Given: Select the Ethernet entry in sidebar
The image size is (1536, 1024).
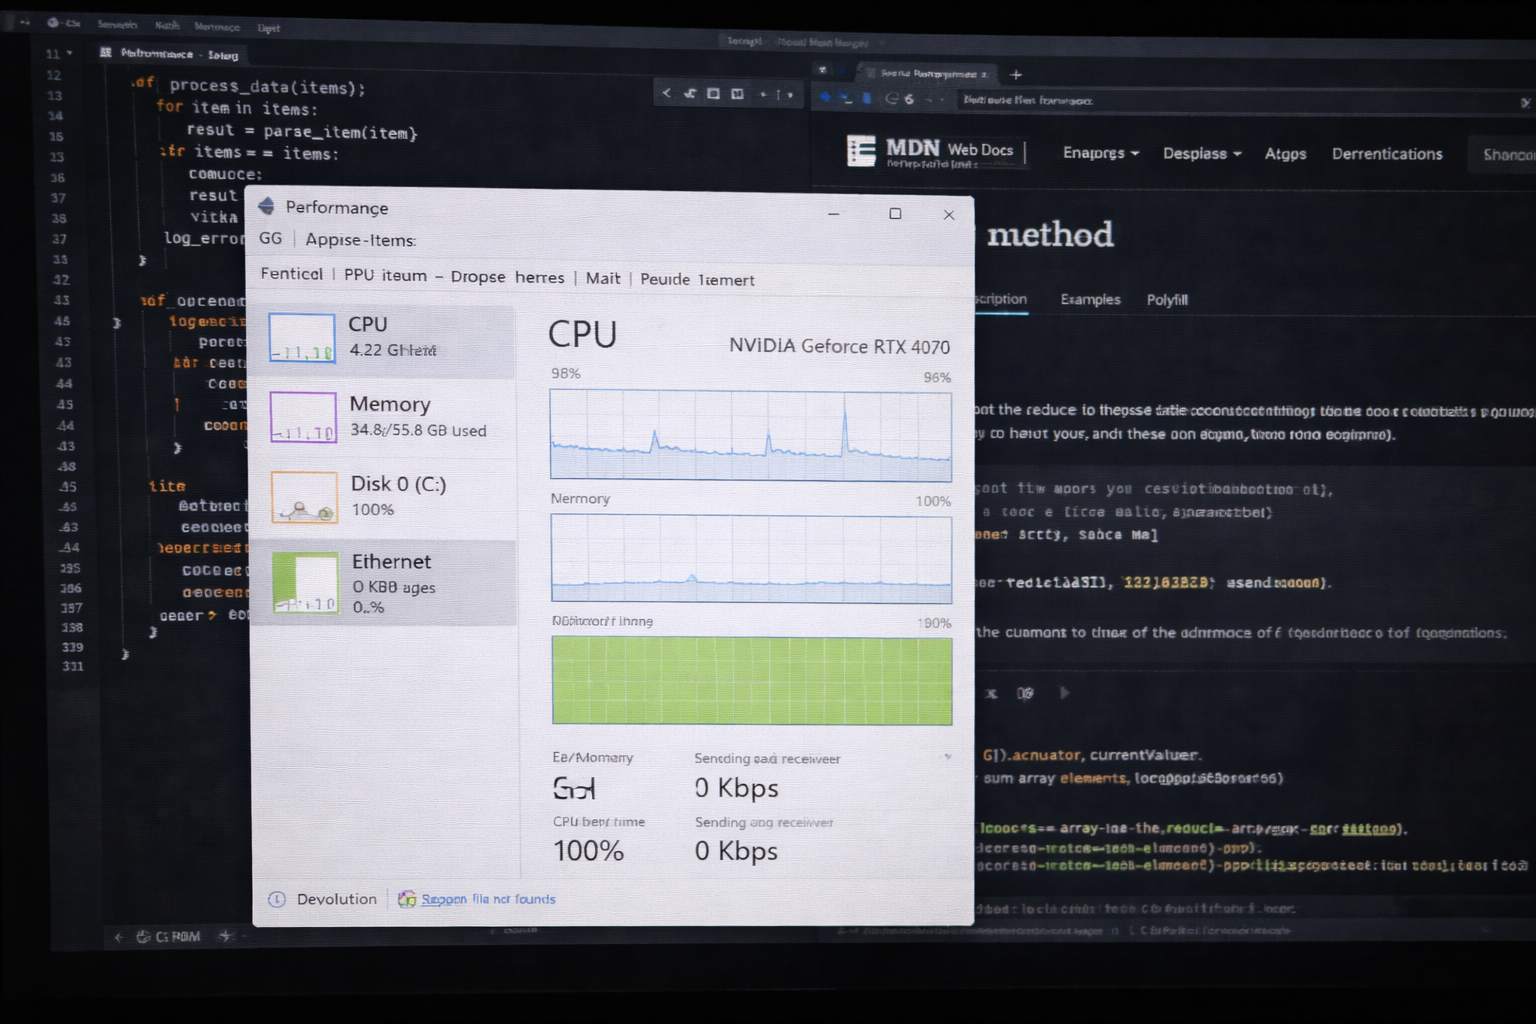Looking at the screenshot, I should [x=384, y=583].
